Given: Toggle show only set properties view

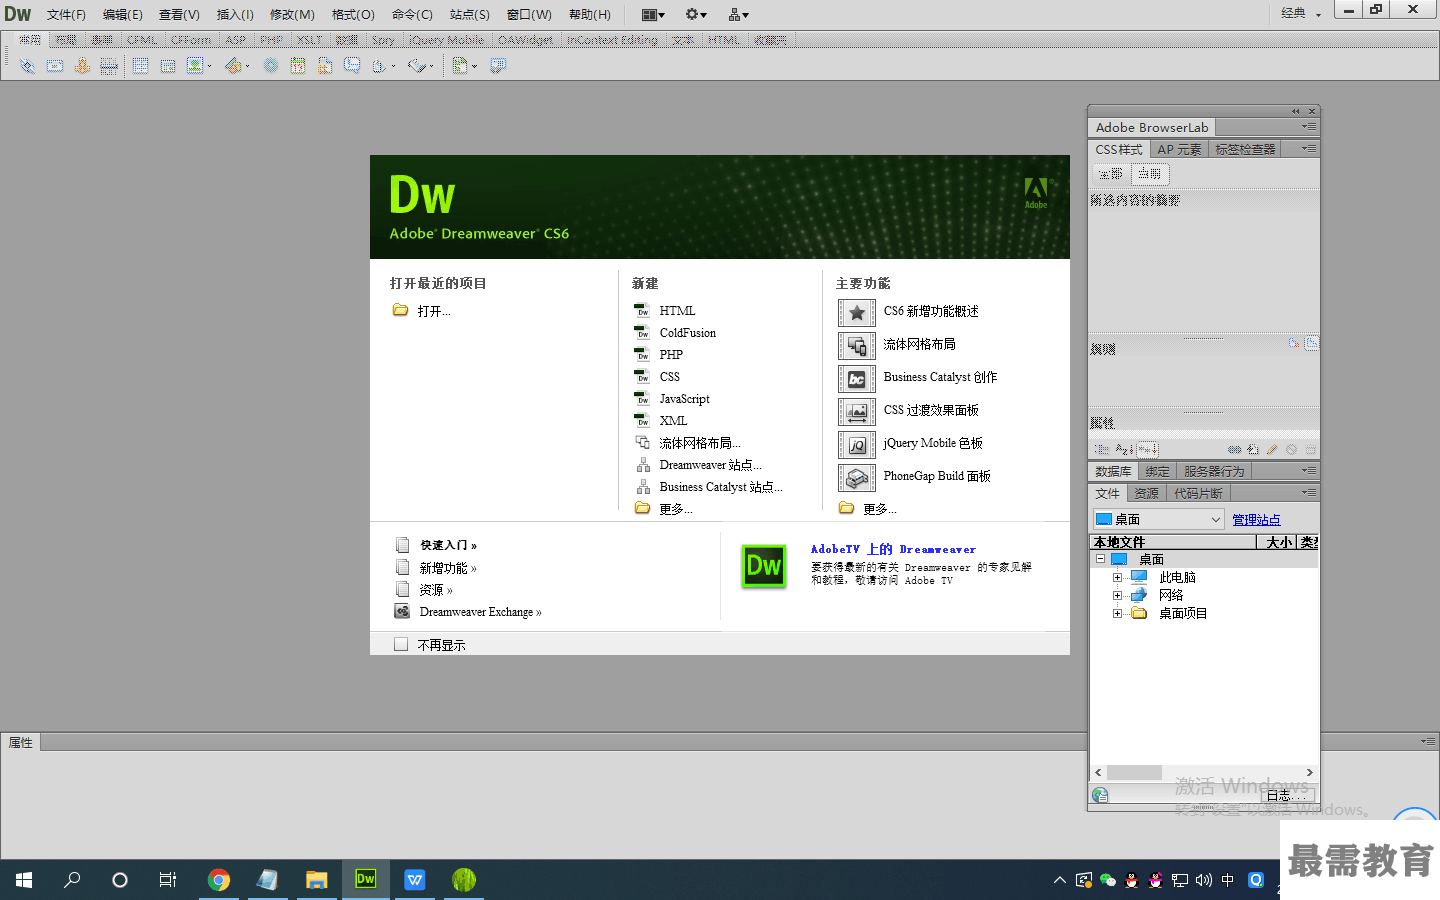Looking at the screenshot, I should coord(1148,450).
